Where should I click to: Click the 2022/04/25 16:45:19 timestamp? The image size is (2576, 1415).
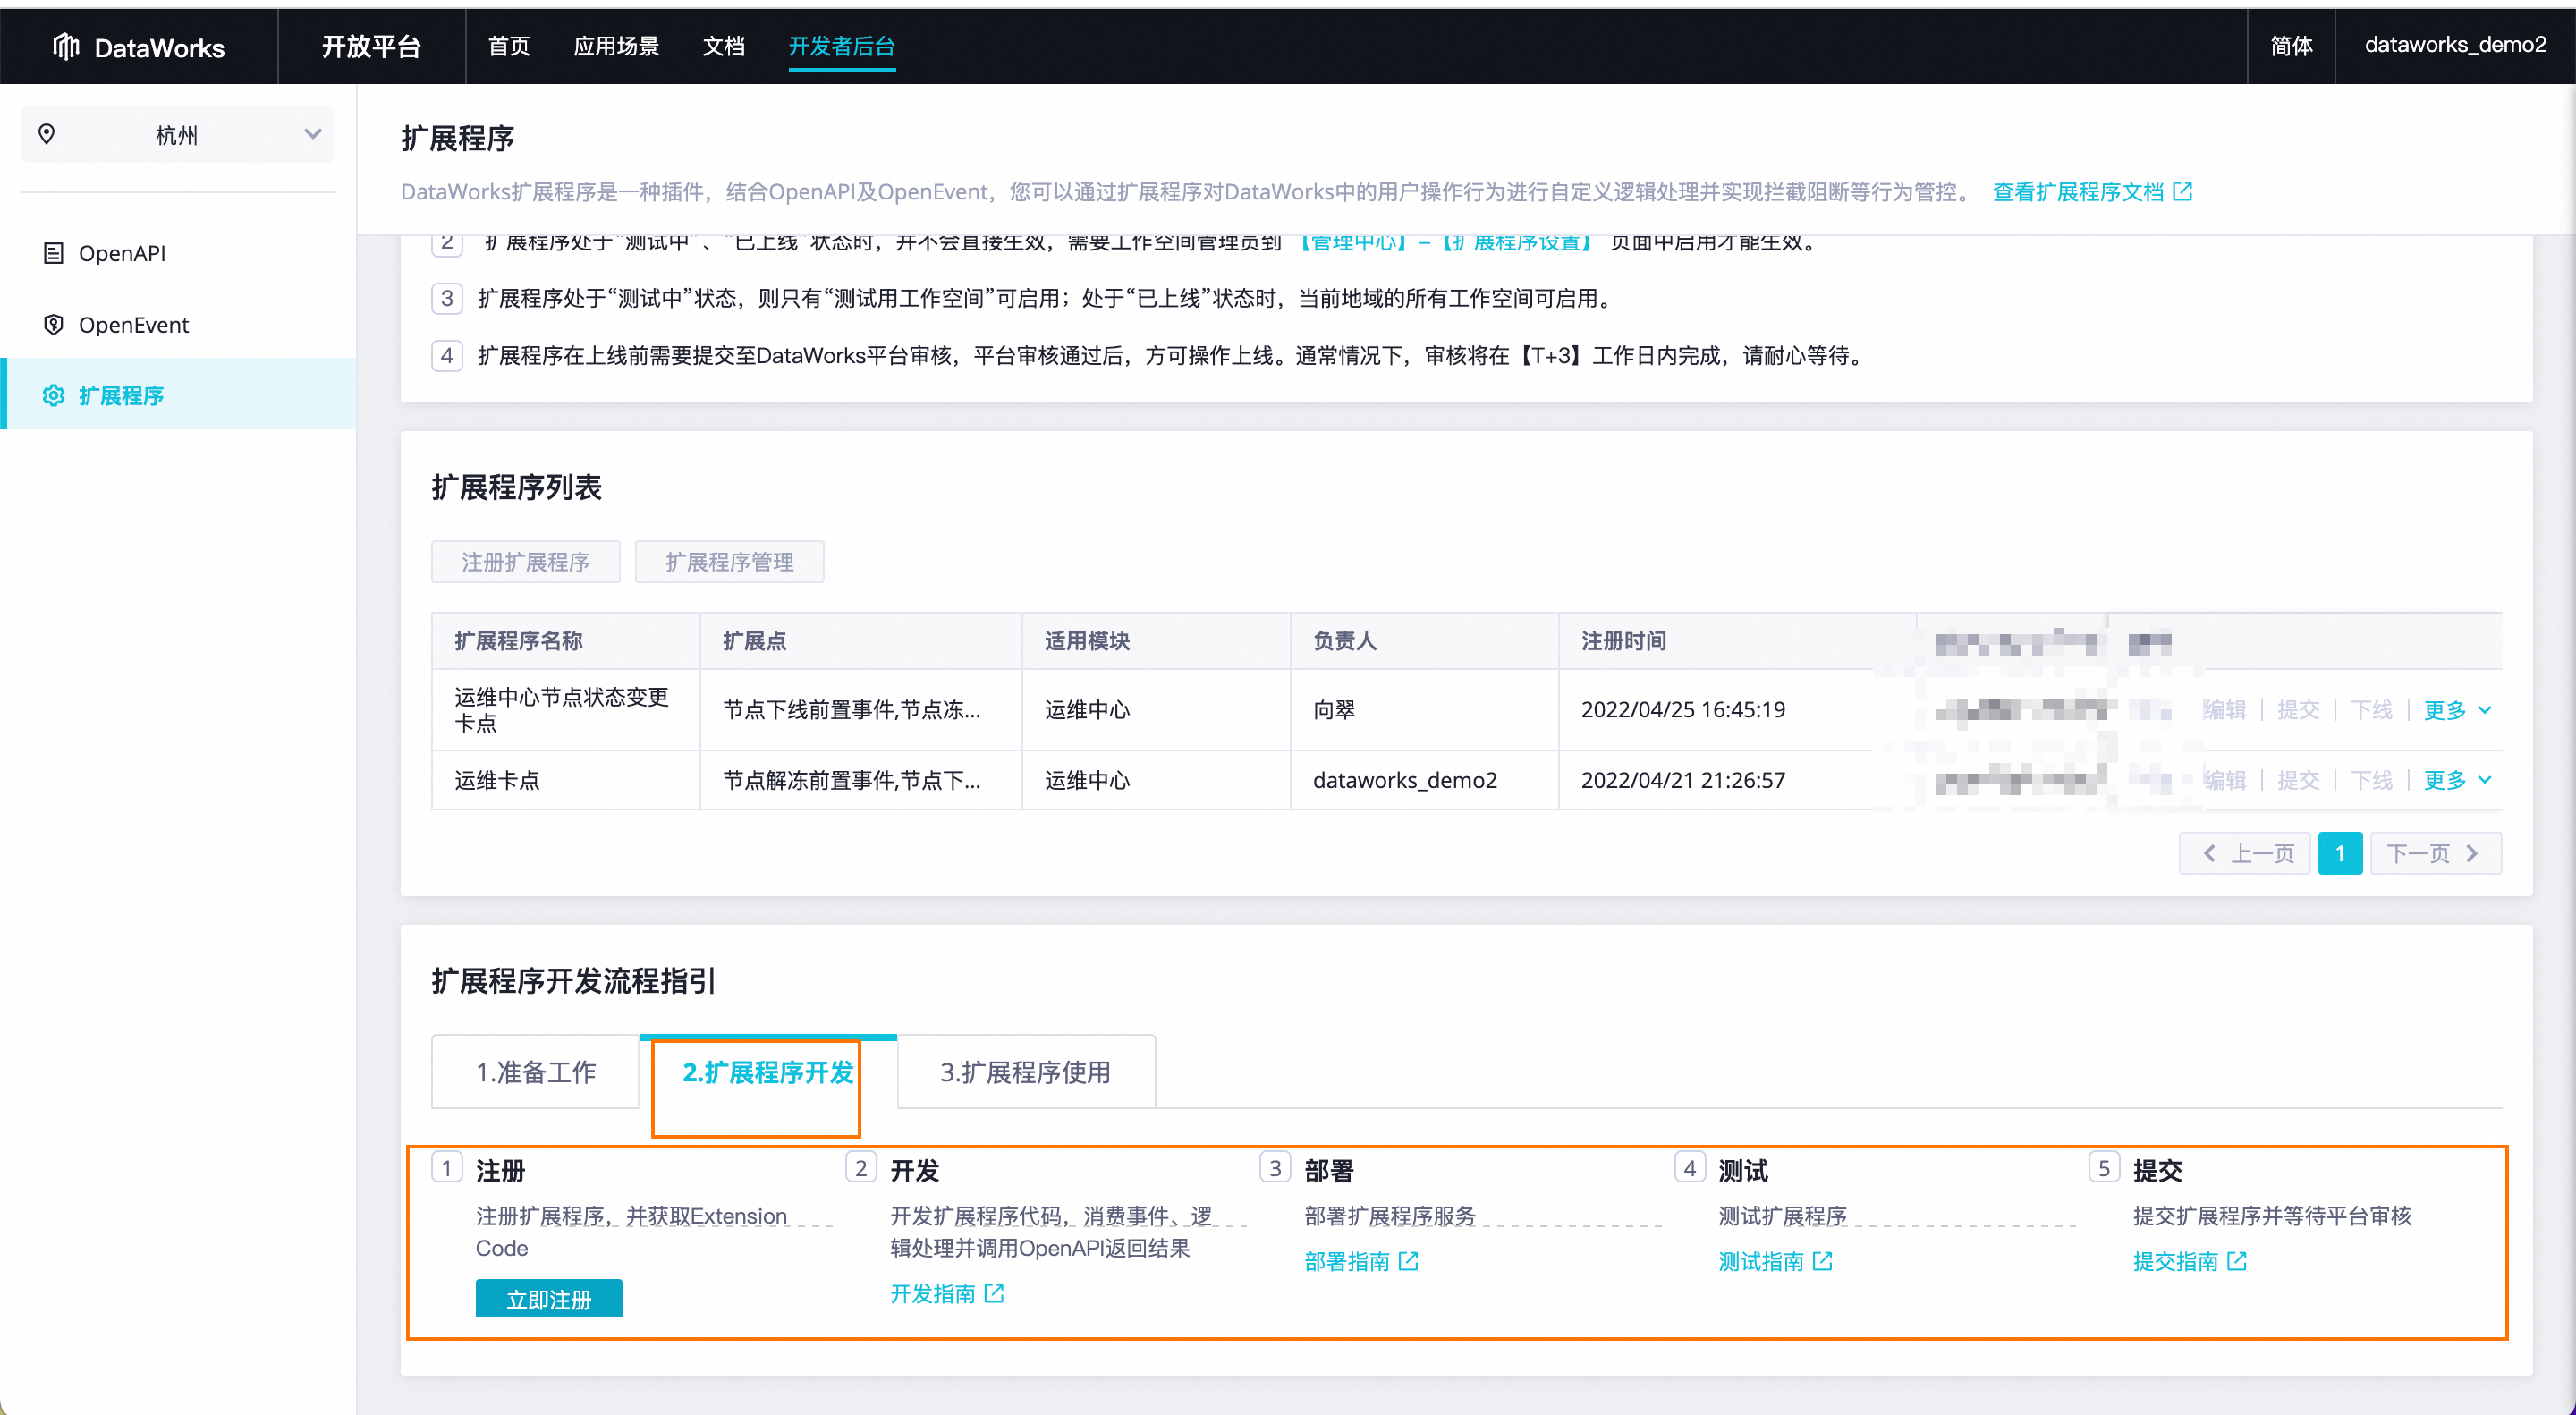[1683, 710]
